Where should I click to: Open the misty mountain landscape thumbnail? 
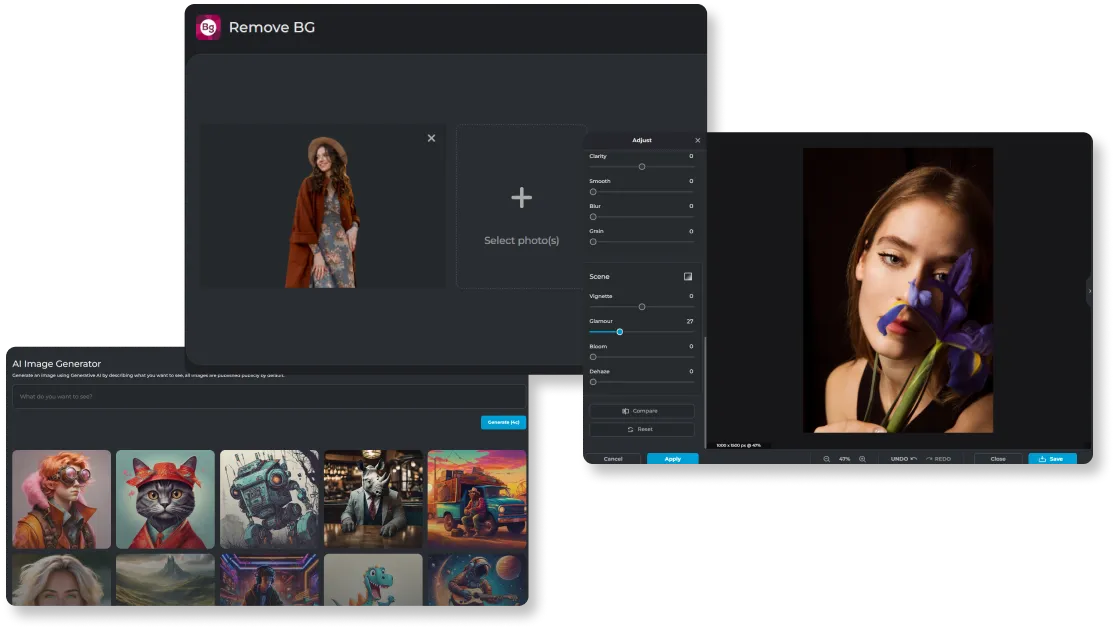[165, 580]
